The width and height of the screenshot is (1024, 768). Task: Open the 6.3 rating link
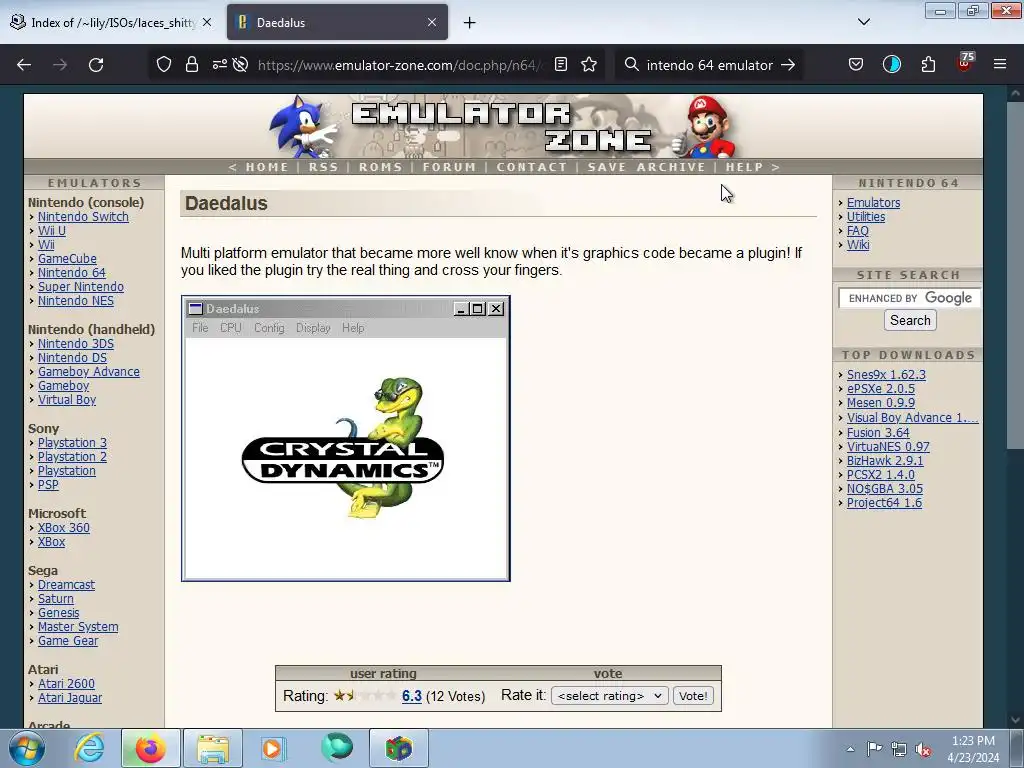click(x=411, y=696)
